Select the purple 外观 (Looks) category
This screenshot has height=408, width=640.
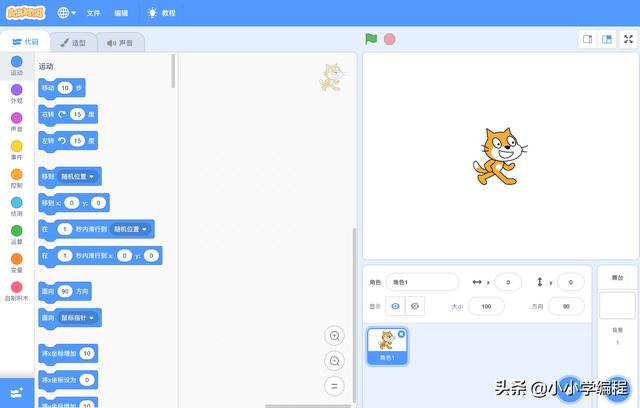[17, 94]
